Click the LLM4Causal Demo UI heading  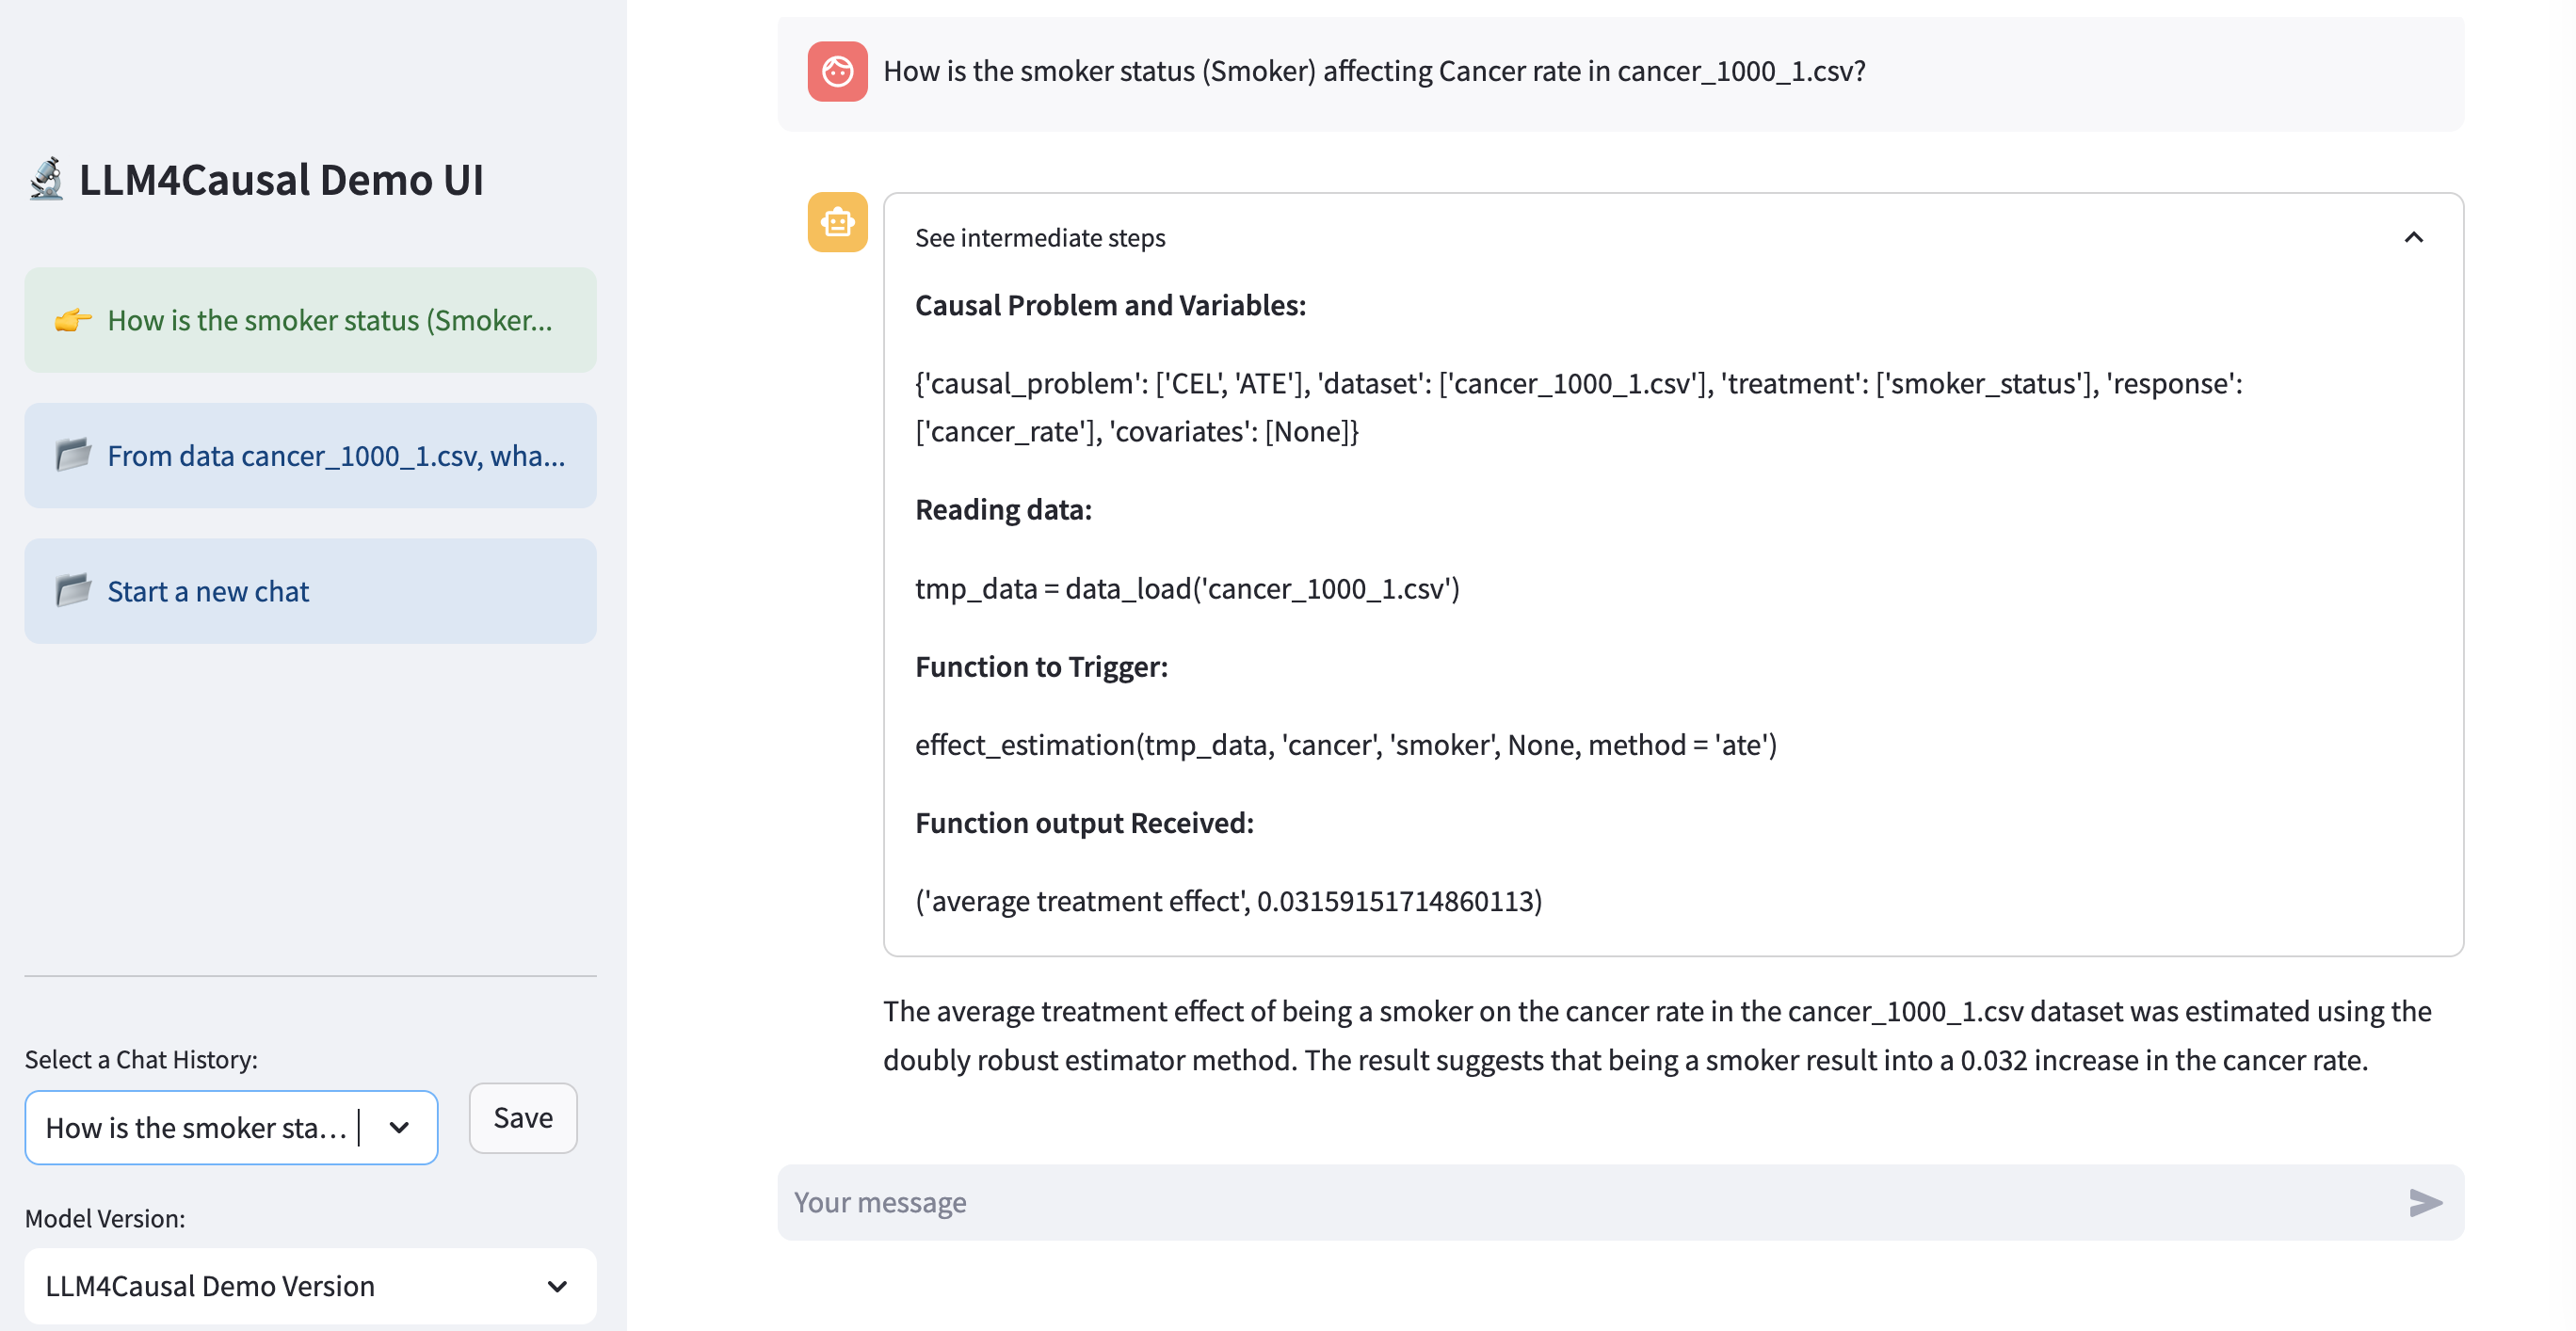281,180
